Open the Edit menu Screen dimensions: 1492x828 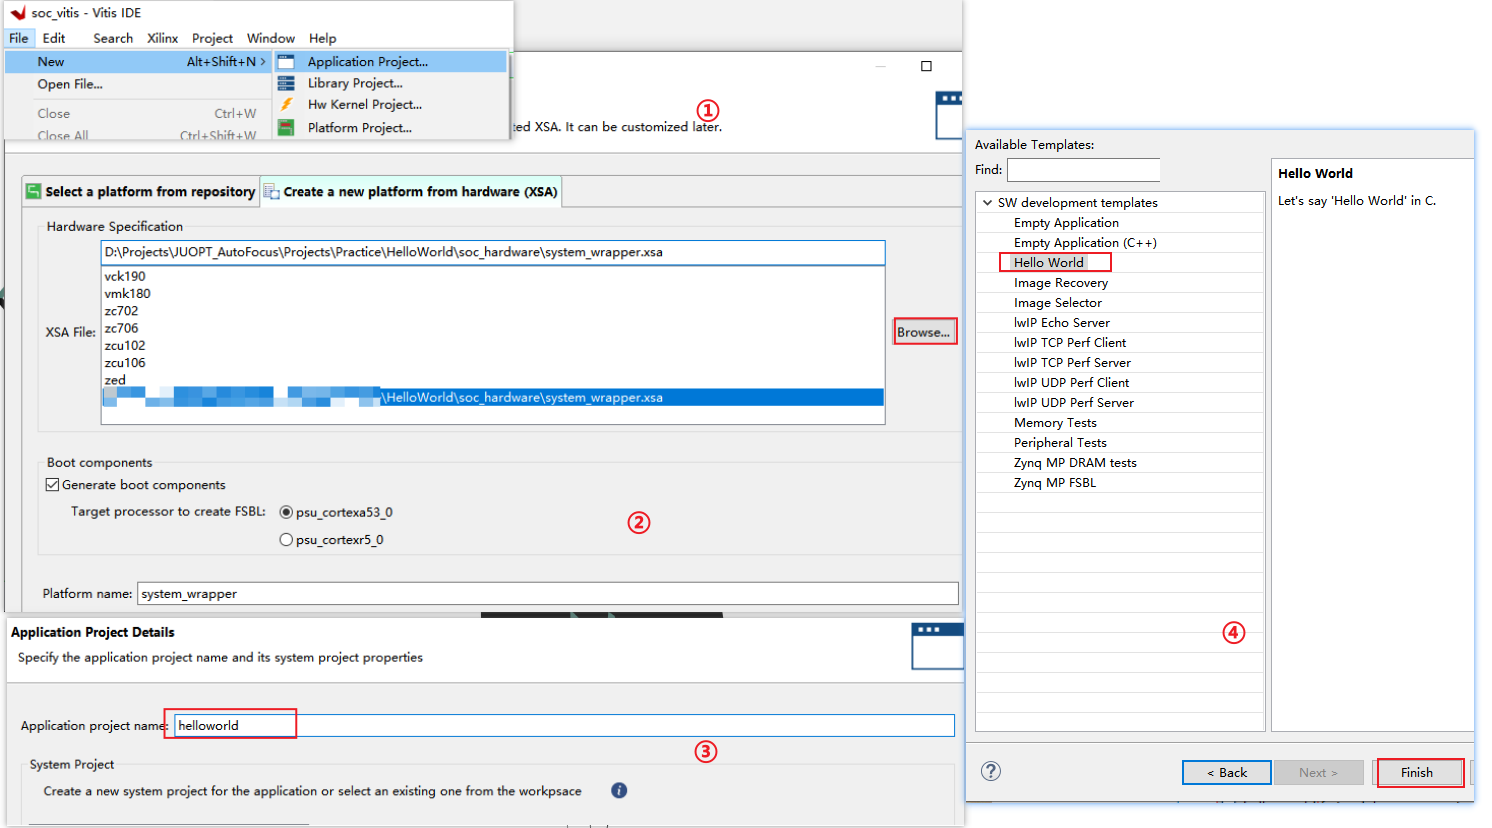point(54,38)
